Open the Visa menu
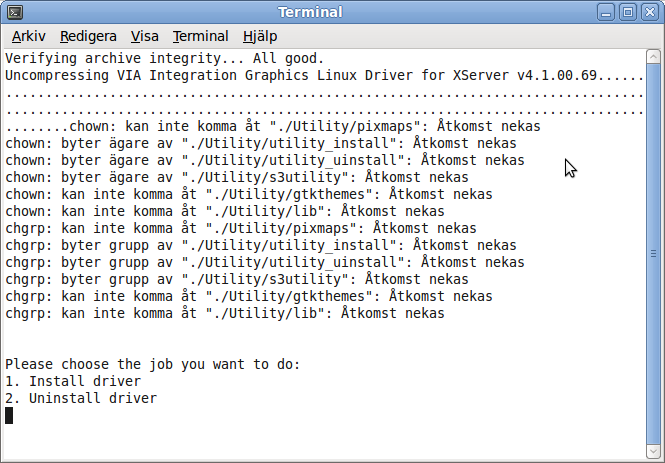 [145, 36]
